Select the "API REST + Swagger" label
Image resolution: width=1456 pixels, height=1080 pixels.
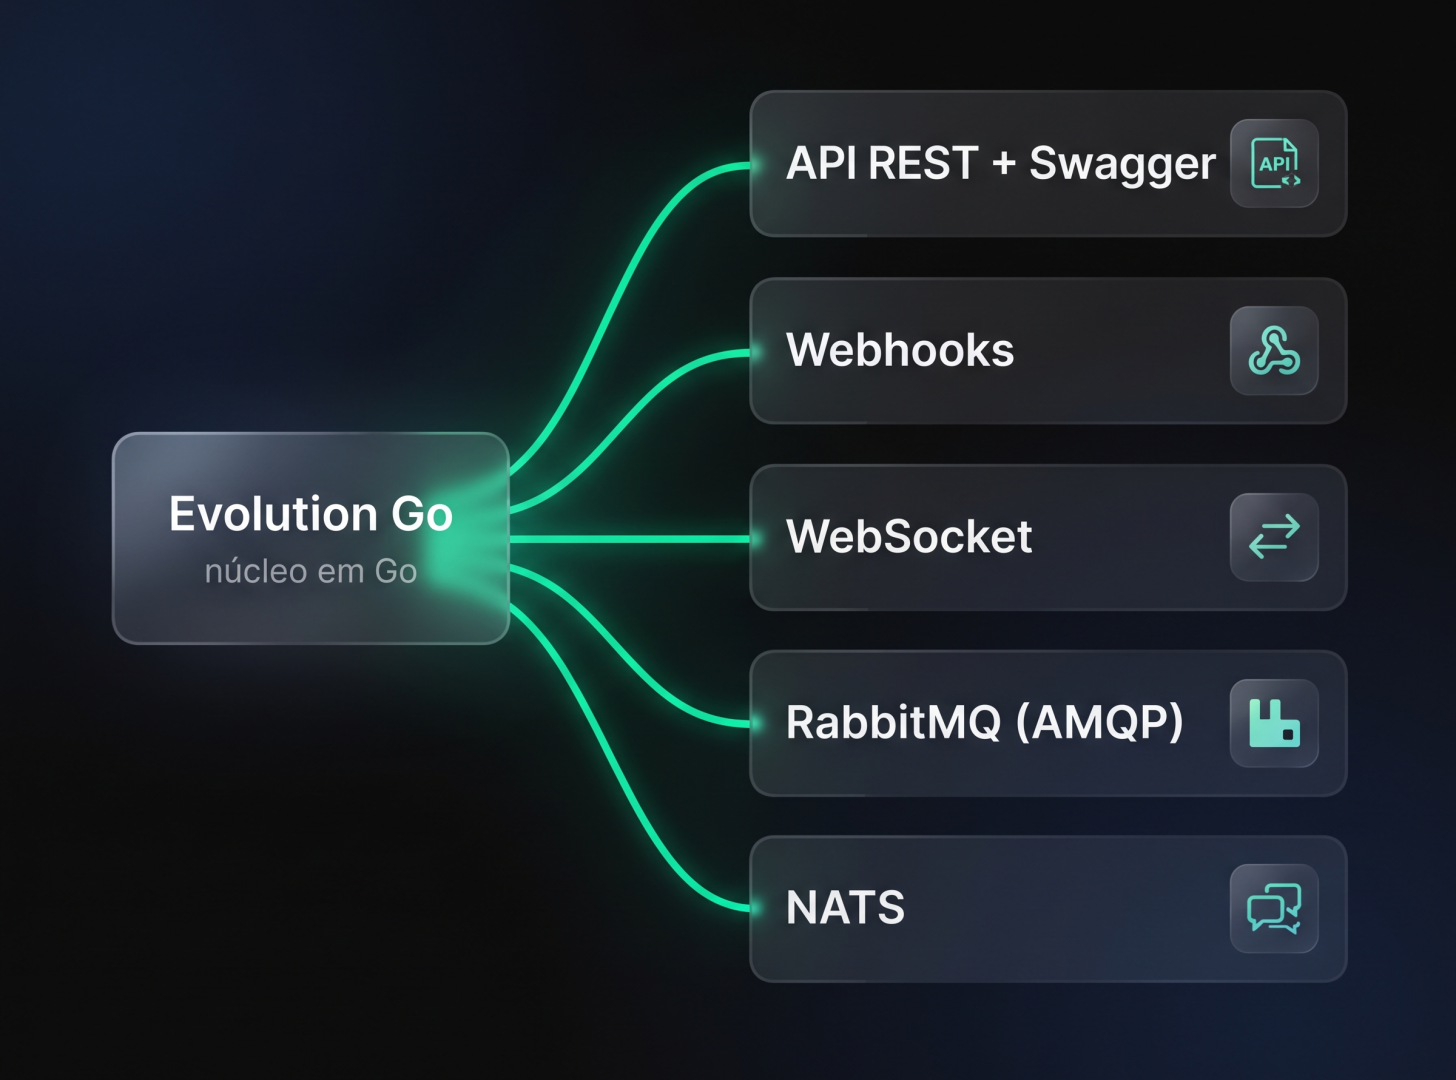click(x=1001, y=164)
